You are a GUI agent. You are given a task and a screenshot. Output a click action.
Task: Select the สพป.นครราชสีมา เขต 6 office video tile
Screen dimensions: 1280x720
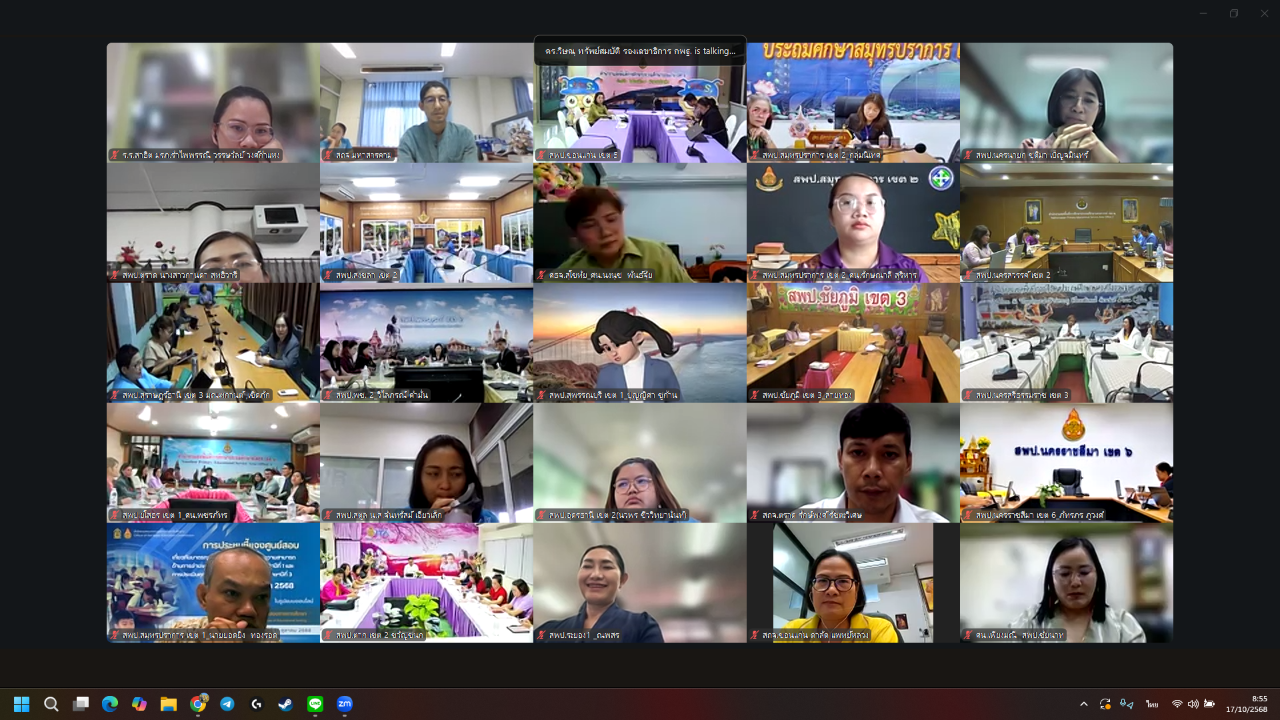(x=1066, y=462)
